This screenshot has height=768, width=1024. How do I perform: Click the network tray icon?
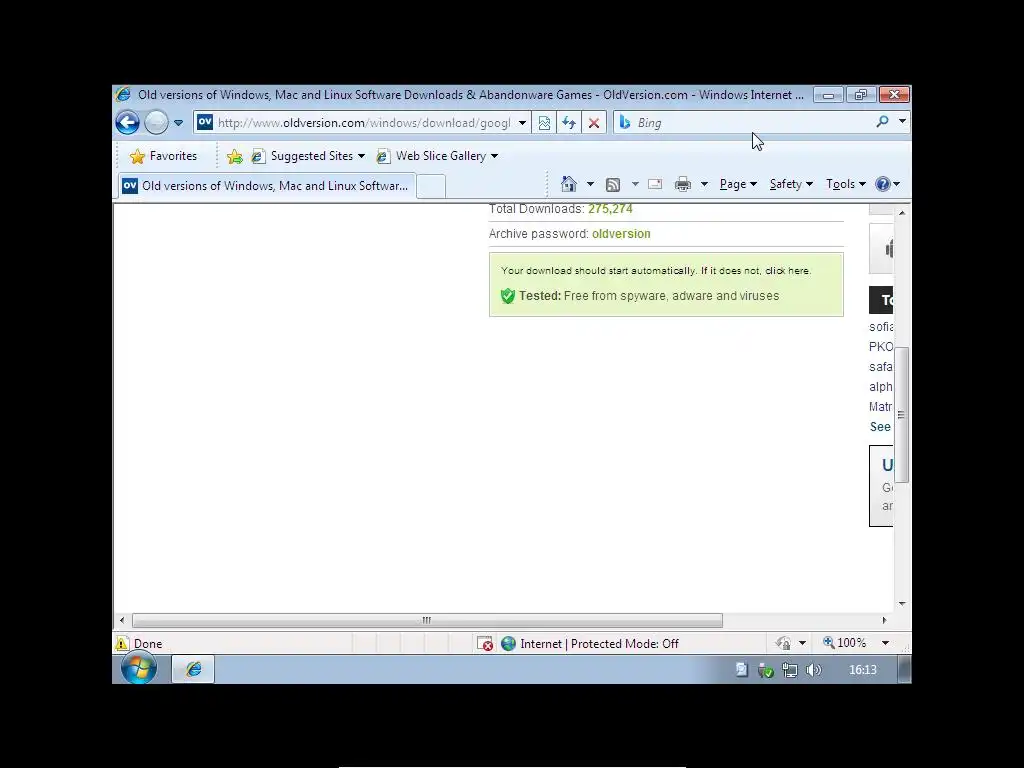790,670
